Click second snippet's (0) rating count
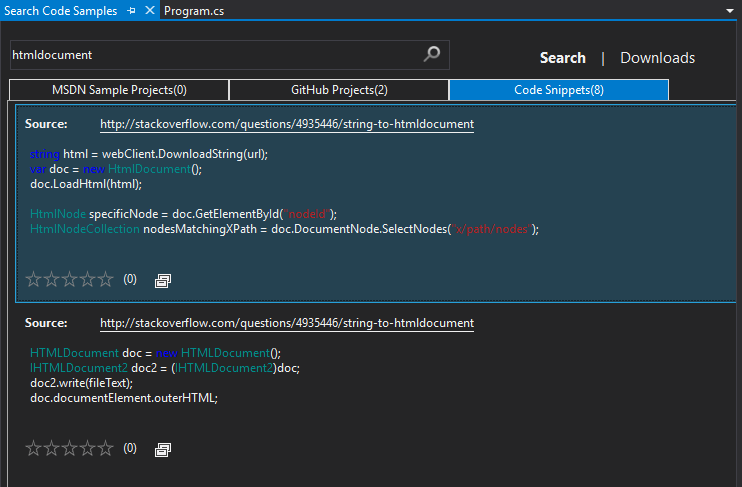The height and width of the screenshot is (487, 742). [130, 448]
